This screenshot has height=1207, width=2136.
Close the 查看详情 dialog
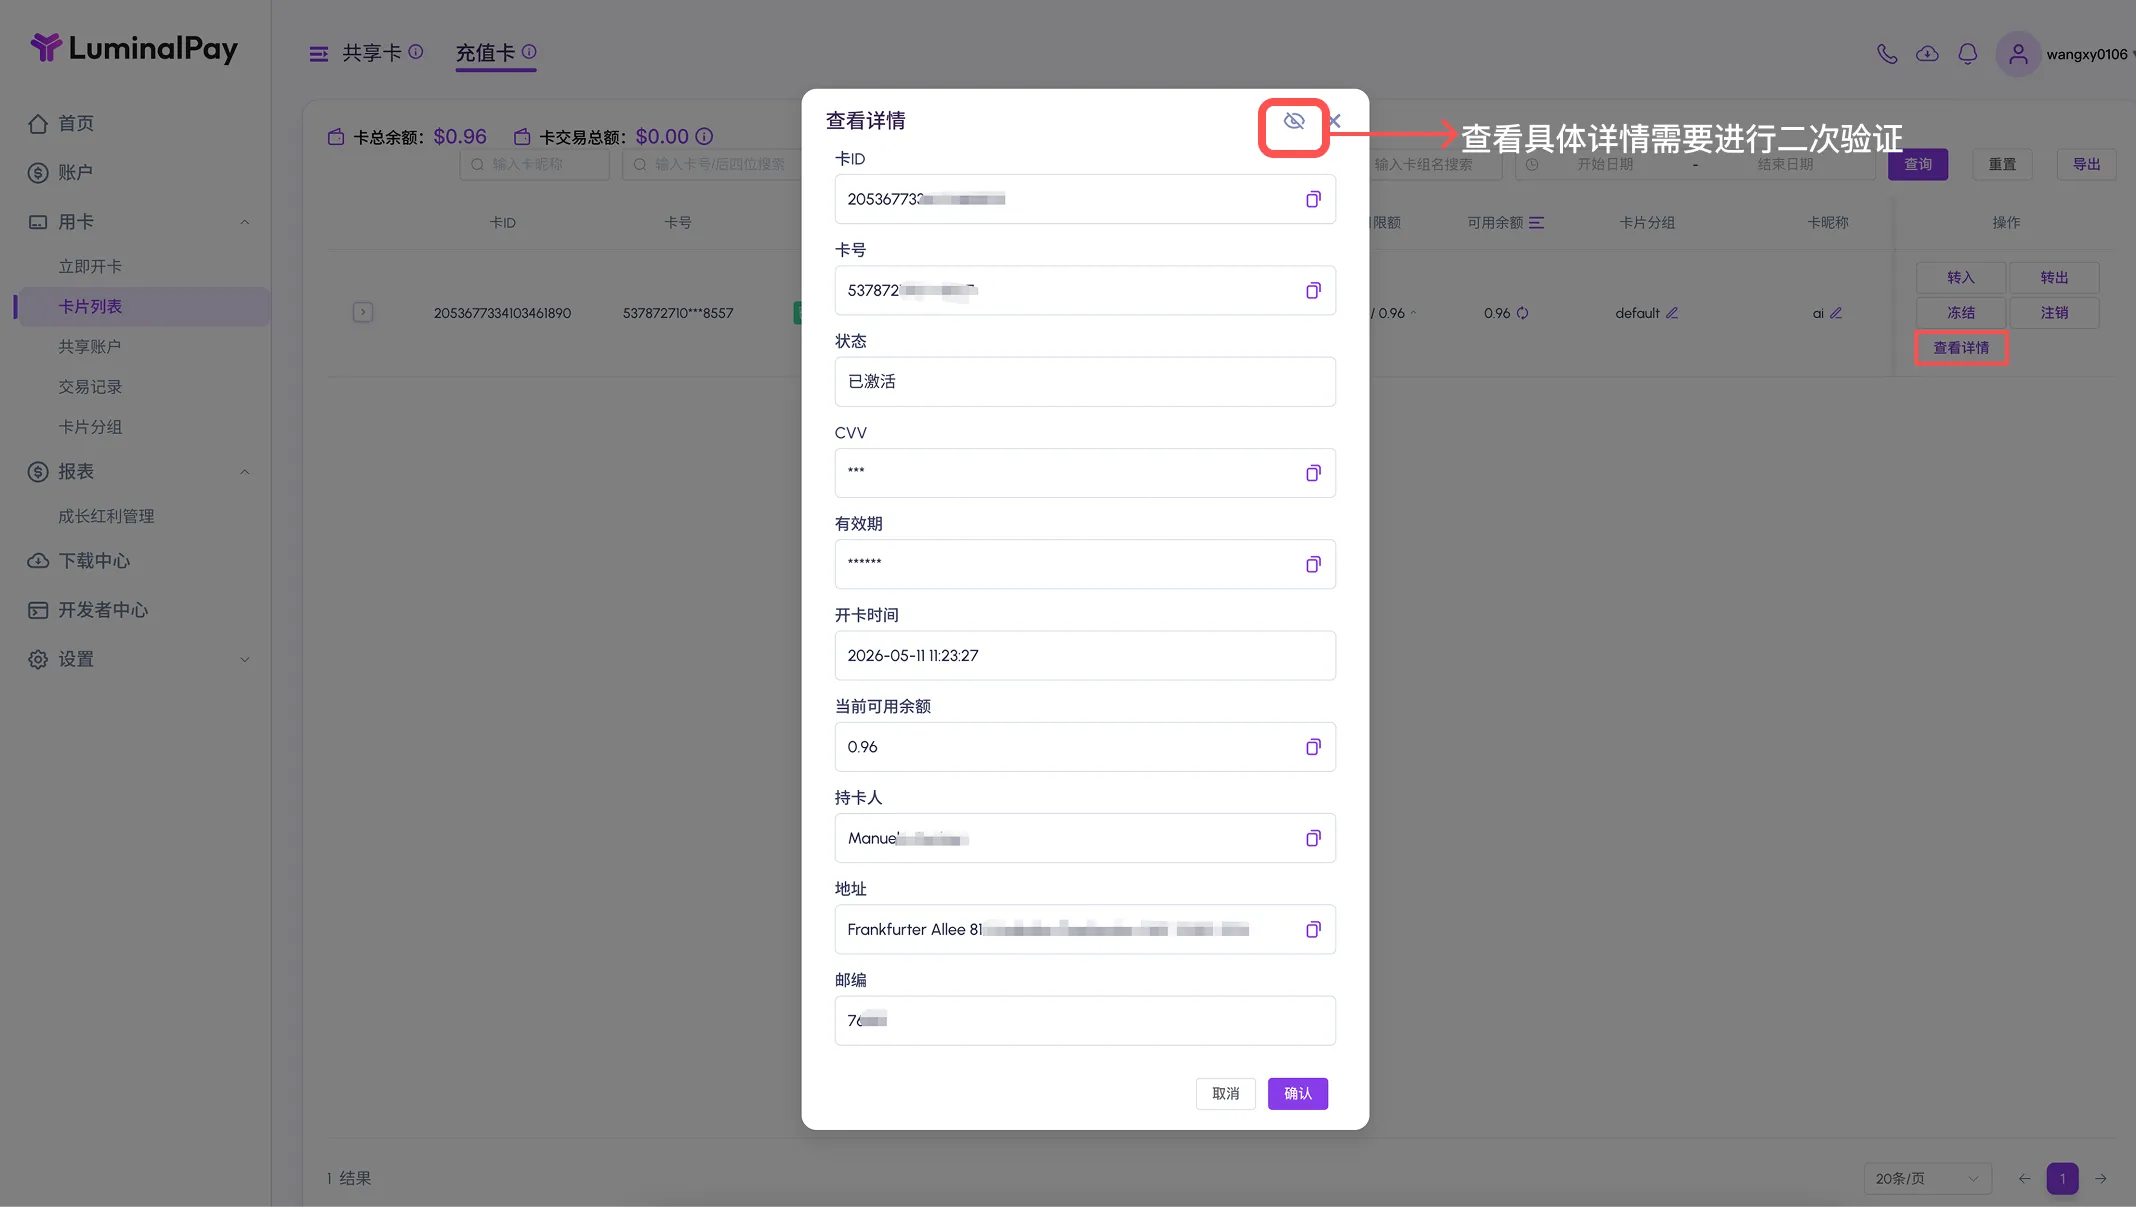pyautogui.click(x=1335, y=121)
